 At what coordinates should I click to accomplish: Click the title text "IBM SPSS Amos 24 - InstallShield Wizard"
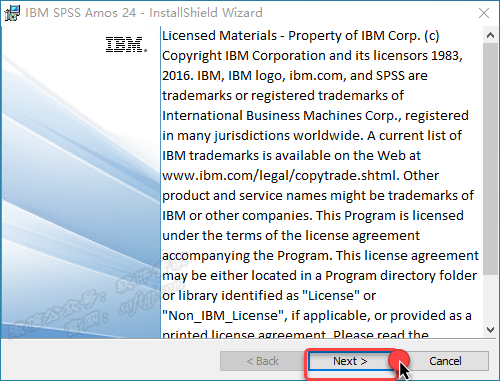pos(144,13)
